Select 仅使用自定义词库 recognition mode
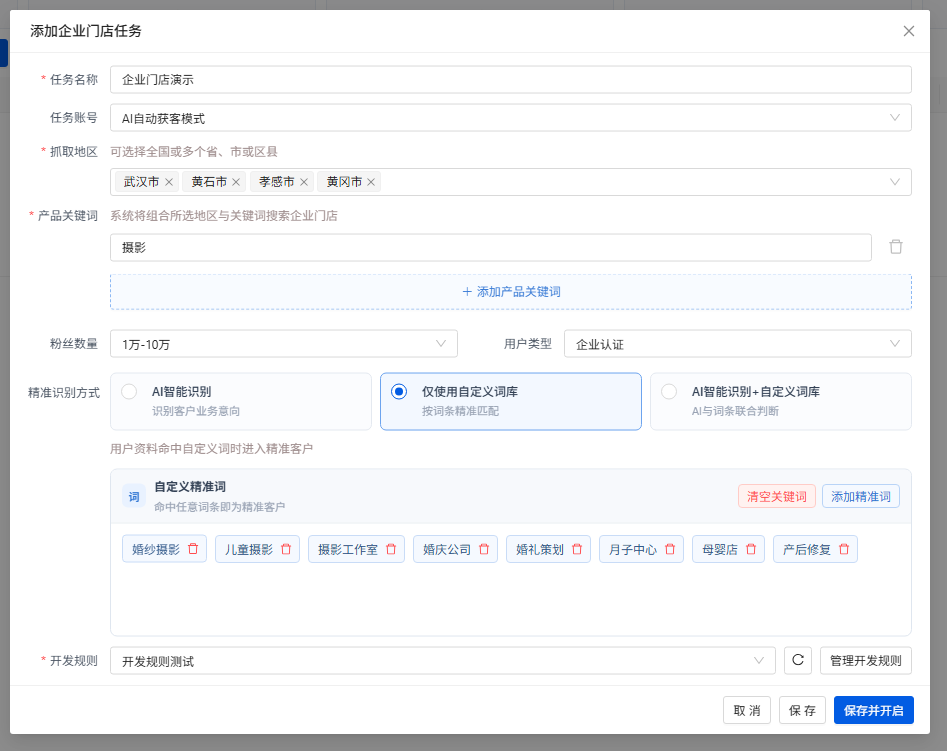 click(x=510, y=401)
